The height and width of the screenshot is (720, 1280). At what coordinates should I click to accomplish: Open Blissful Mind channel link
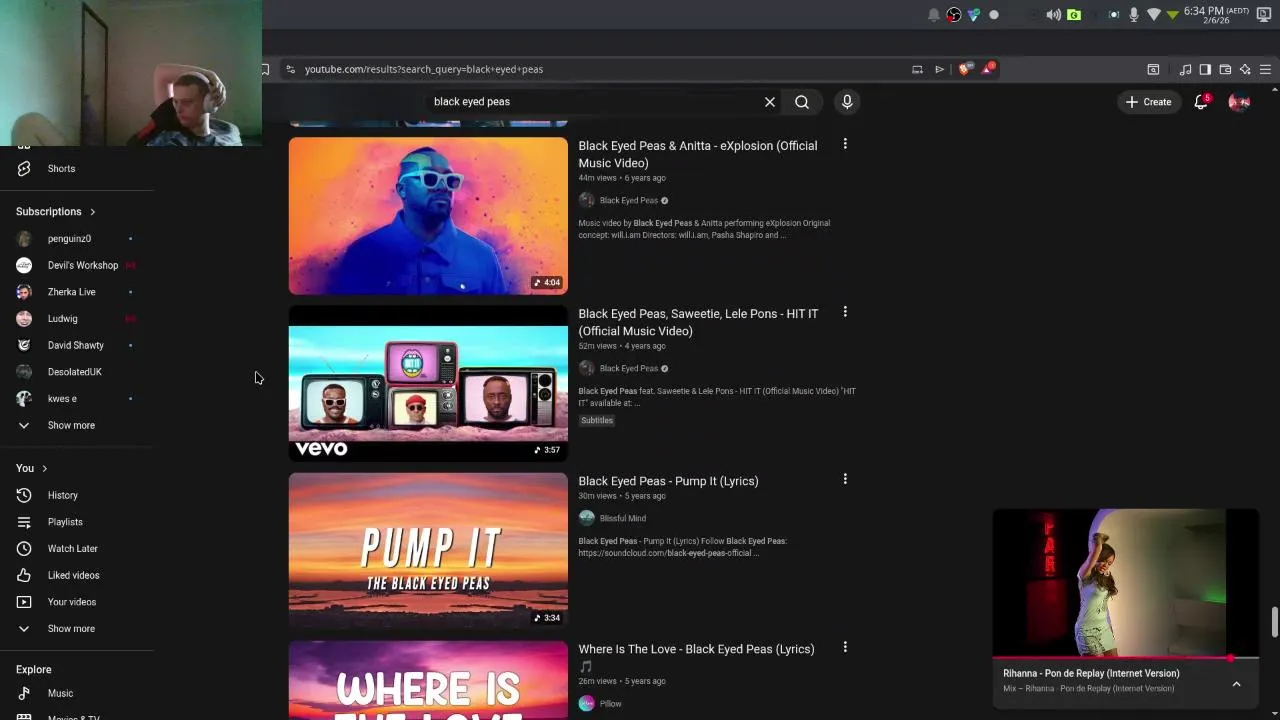(x=622, y=518)
